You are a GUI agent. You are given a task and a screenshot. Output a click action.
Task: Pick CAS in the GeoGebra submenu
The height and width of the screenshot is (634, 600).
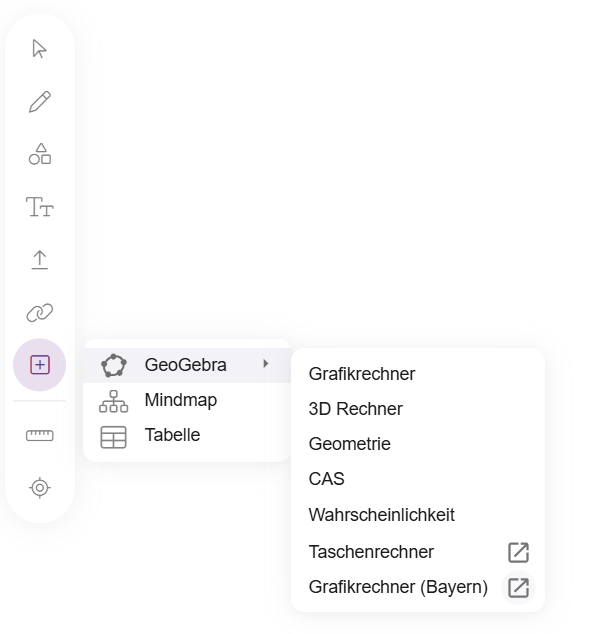click(x=327, y=479)
